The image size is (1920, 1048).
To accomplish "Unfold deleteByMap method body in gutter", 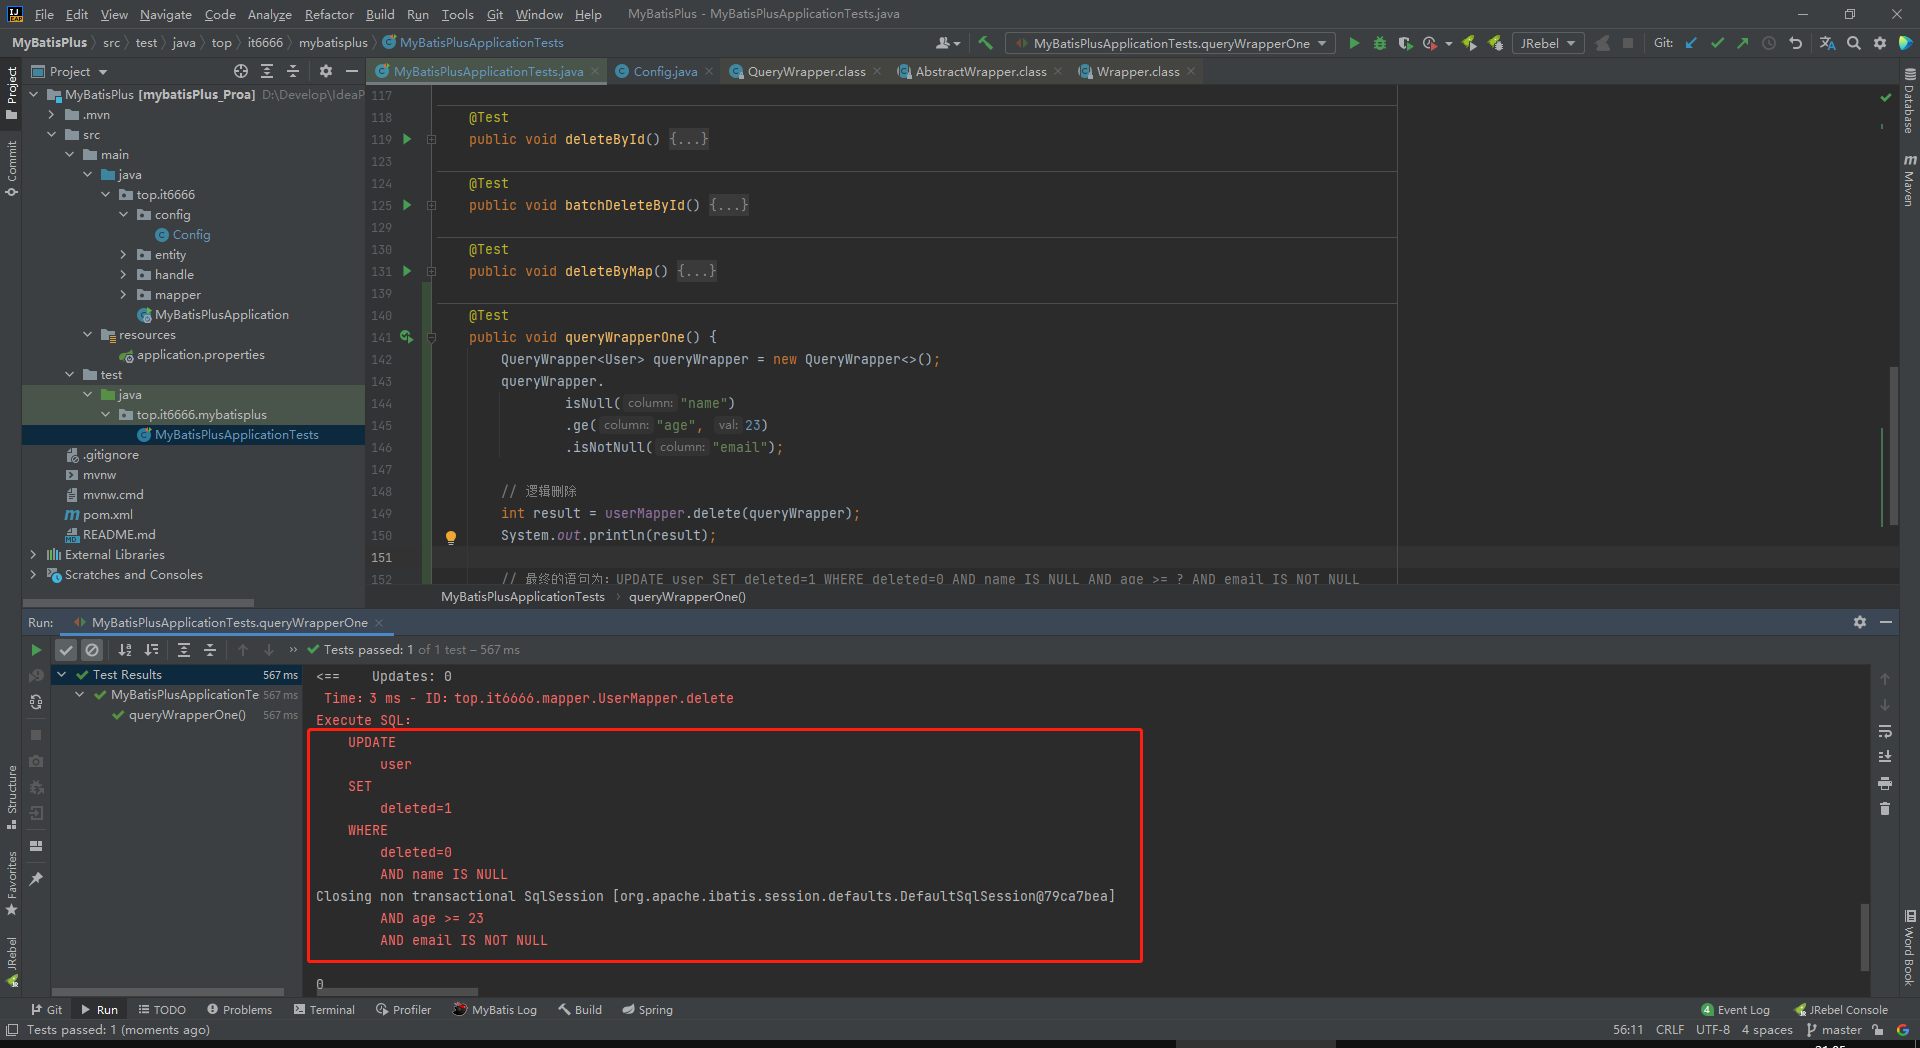I will coord(431,271).
